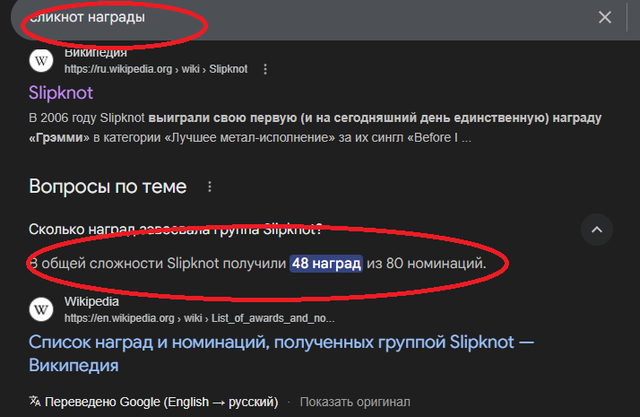Open the three-dot menu next to 'Вопросы по теме'
640x417 pixels.
[209, 187]
